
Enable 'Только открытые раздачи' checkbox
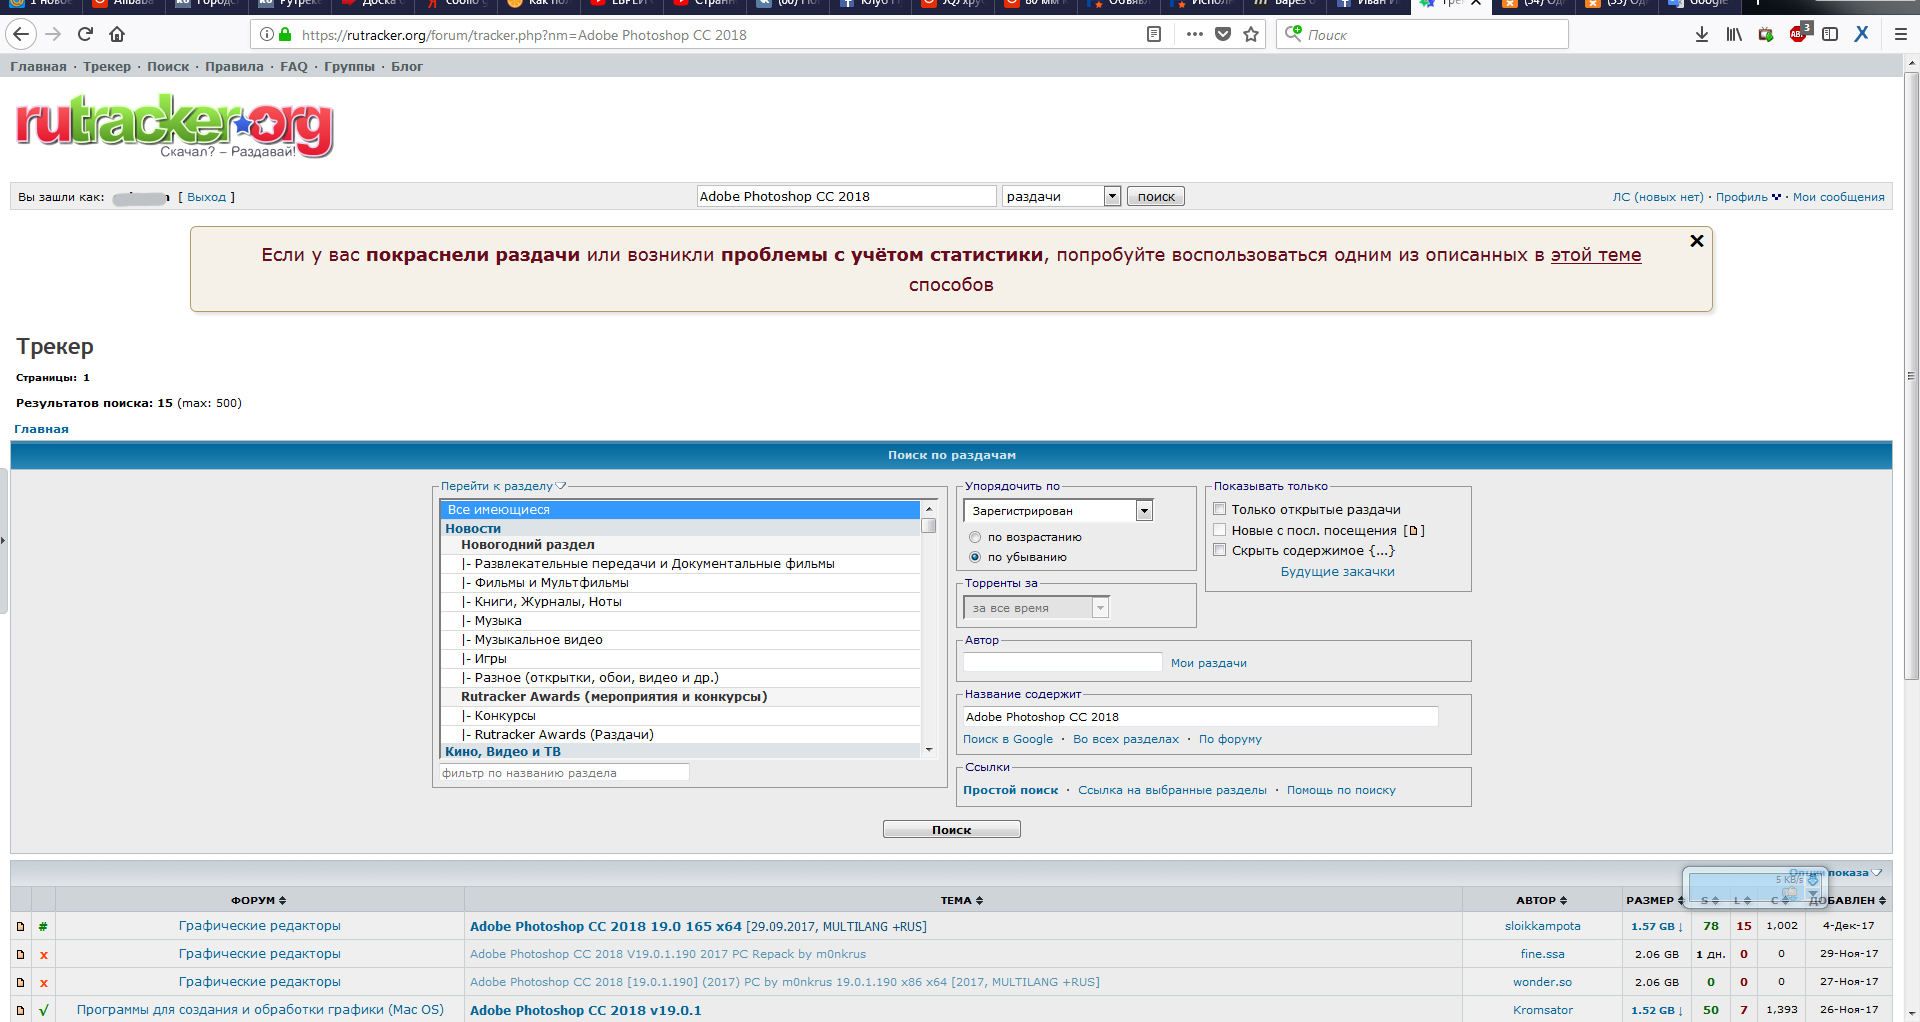click(1219, 509)
